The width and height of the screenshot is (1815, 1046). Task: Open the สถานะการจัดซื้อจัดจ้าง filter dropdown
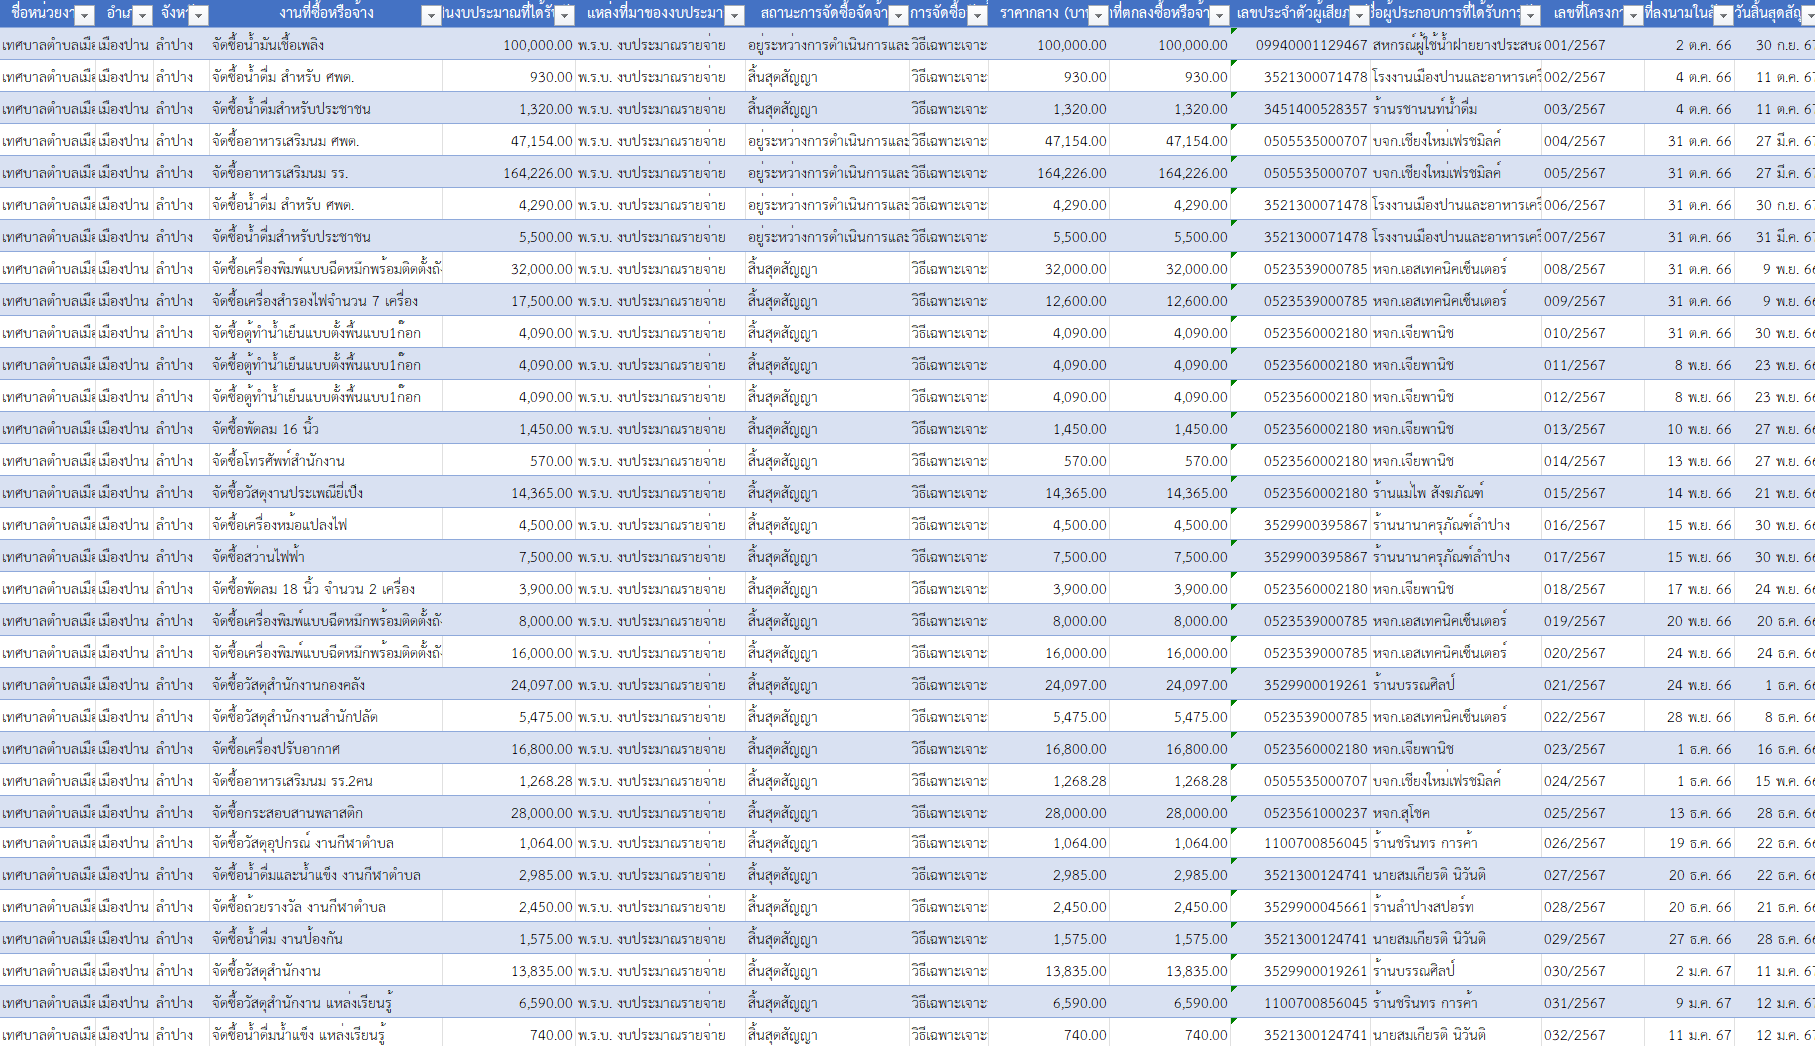[898, 15]
